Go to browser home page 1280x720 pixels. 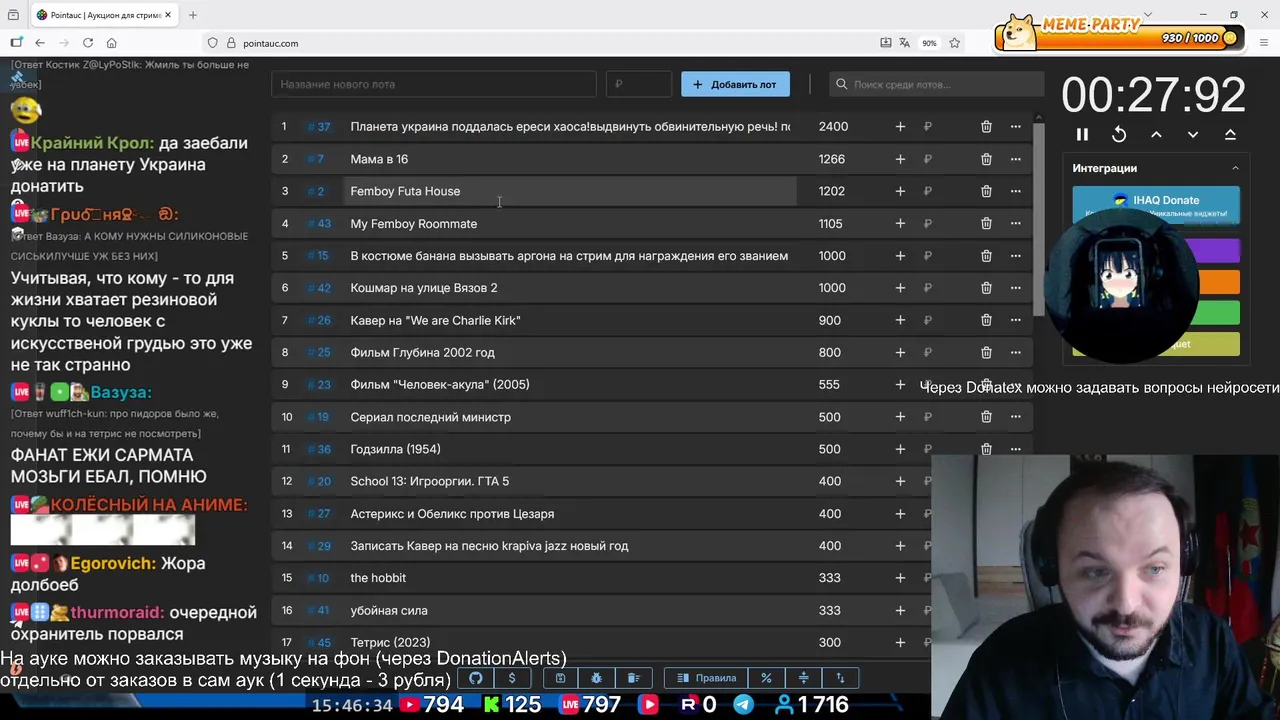[x=112, y=43]
